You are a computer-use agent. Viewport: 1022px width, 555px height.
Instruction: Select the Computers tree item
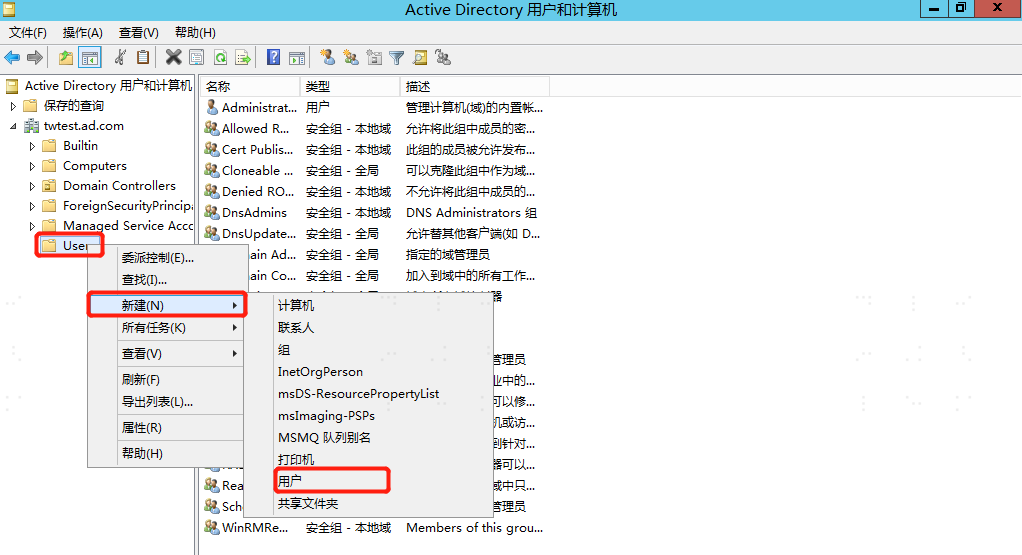95,166
